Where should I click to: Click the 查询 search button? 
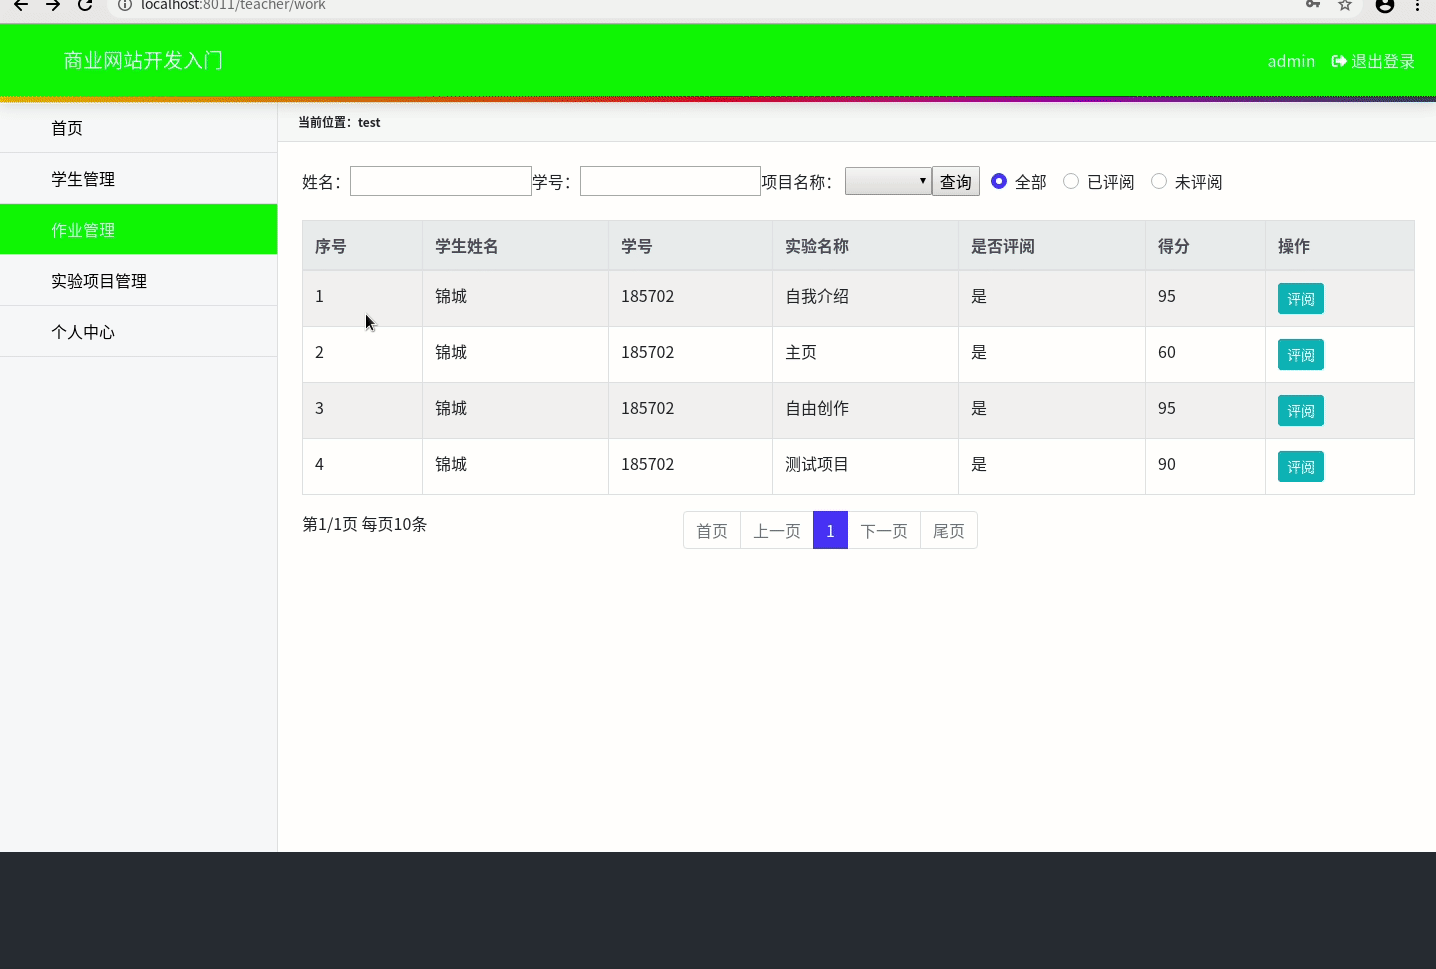[x=955, y=181]
